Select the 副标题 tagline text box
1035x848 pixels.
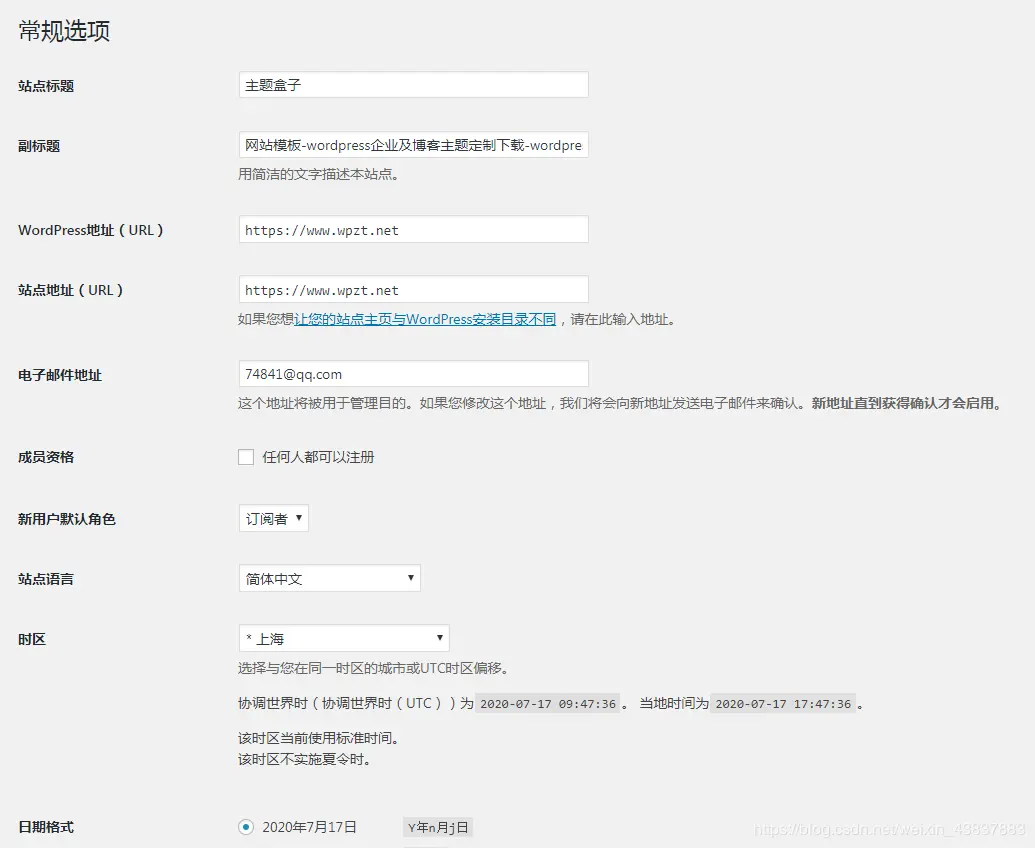413,144
